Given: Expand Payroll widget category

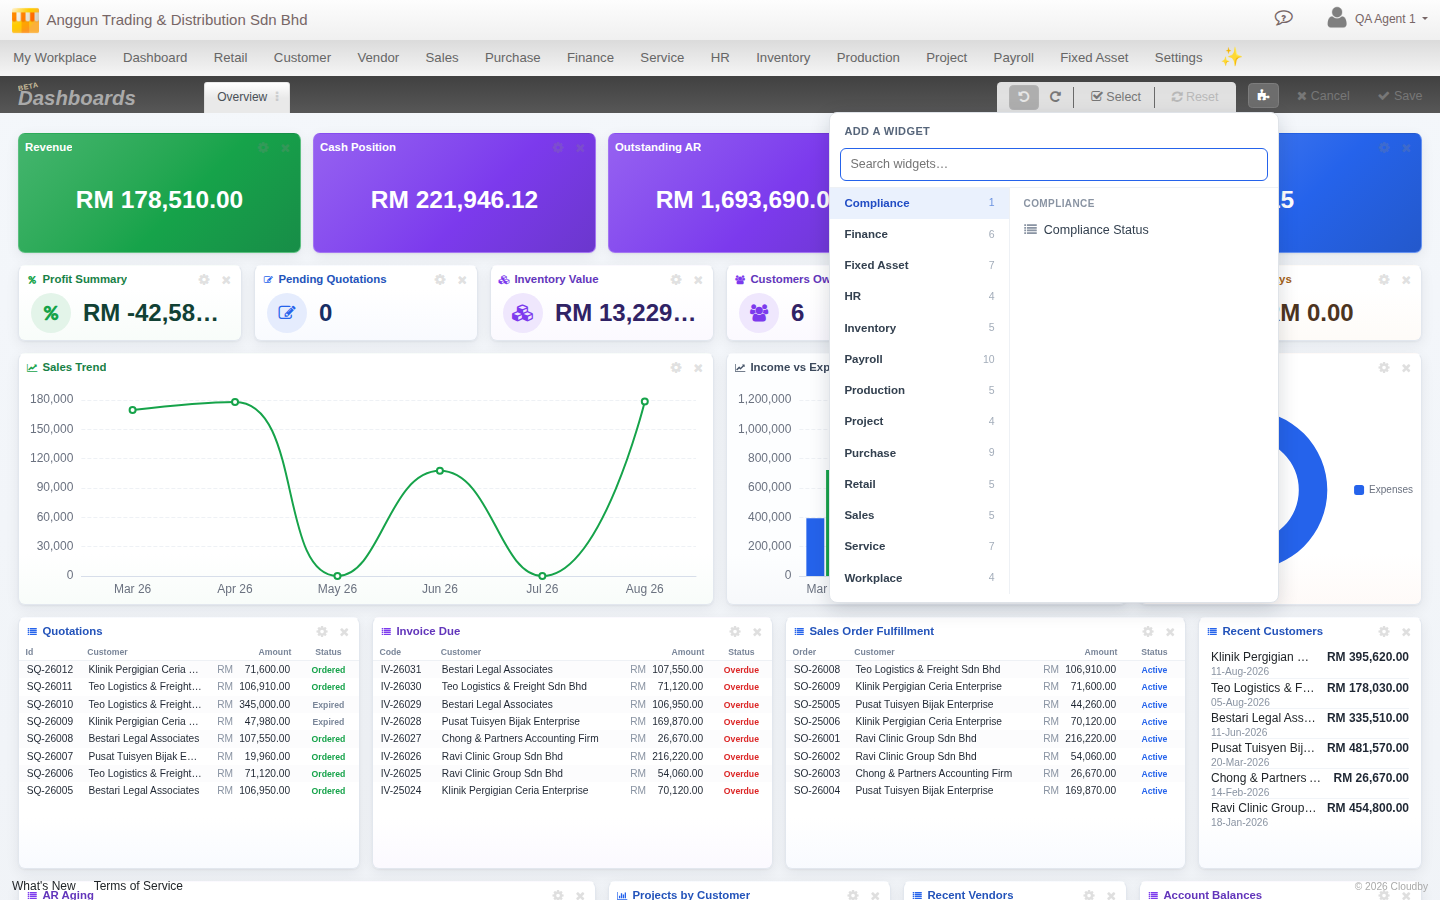Looking at the screenshot, I should pos(919,359).
